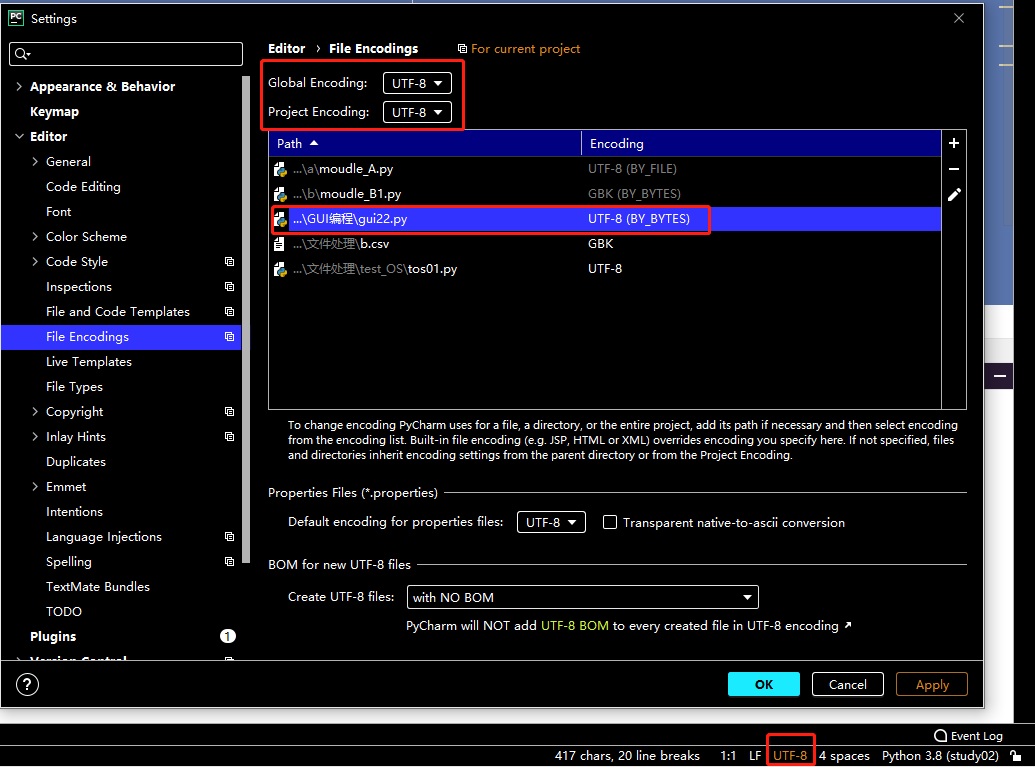This screenshot has height=767, width=1035.
Task: Click the settings sidebar scrollbar
Action: 246,320
